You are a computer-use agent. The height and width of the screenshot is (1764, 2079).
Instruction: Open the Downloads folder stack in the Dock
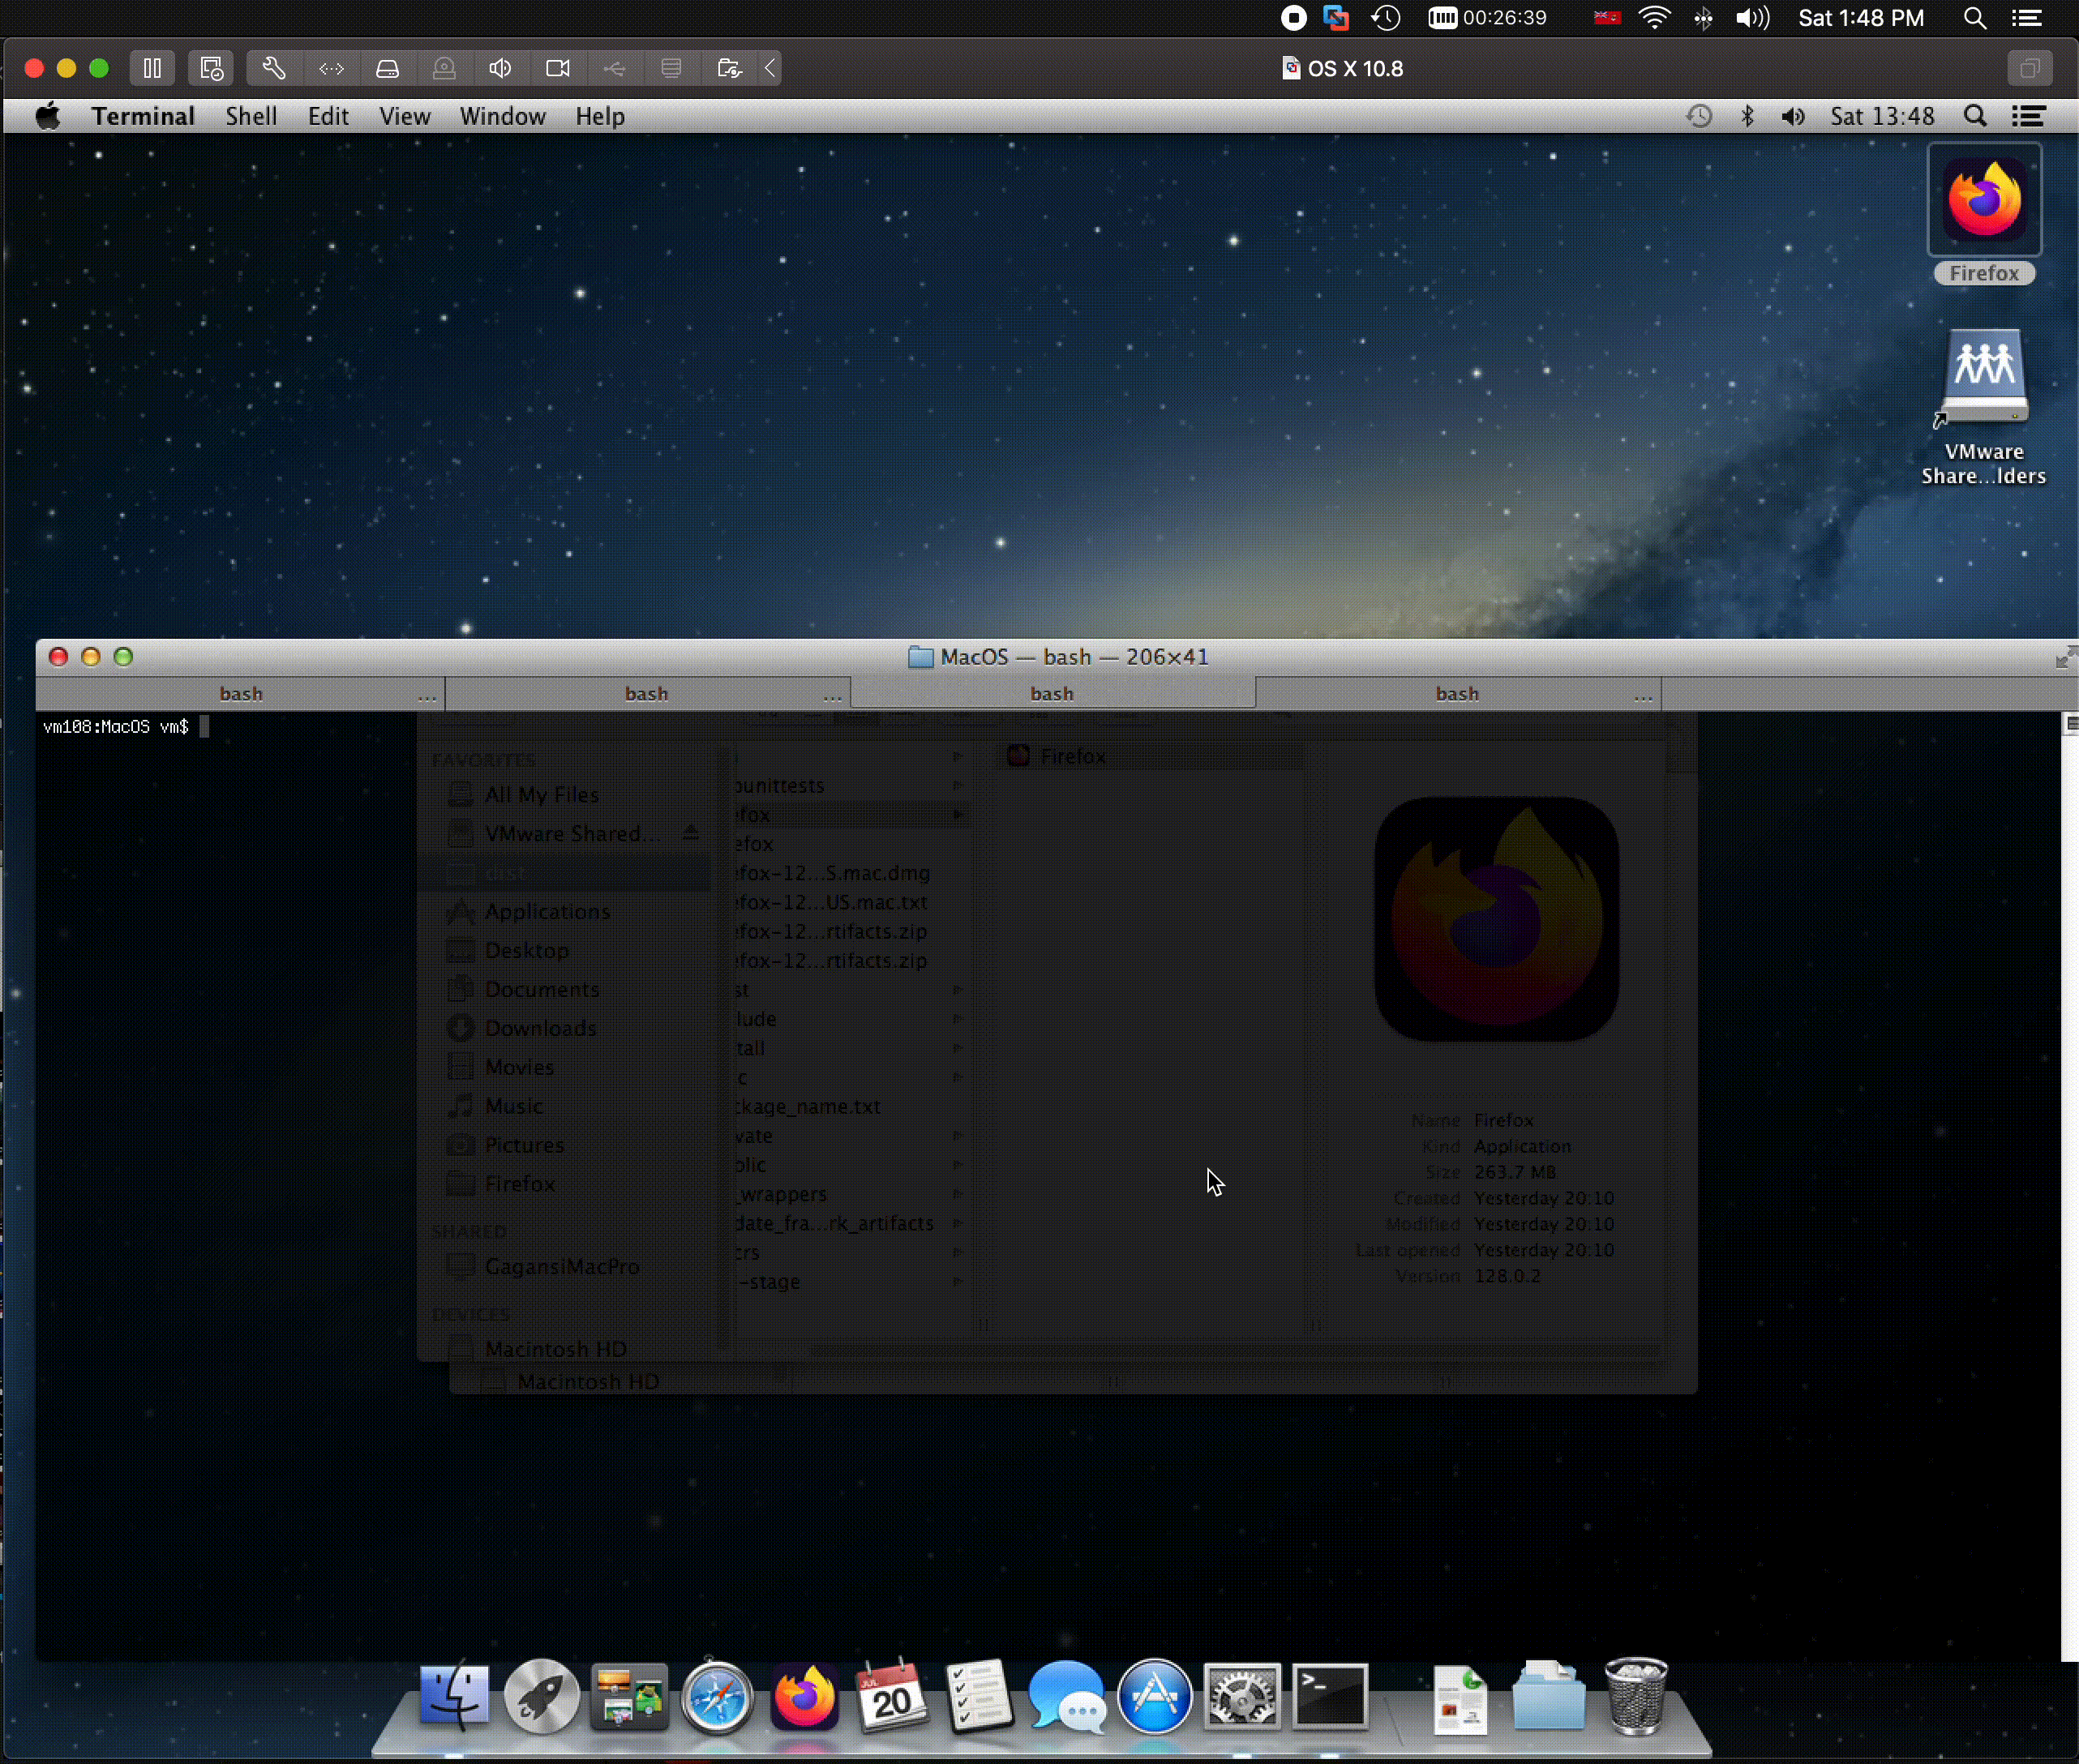(x=1548, y=1696)
